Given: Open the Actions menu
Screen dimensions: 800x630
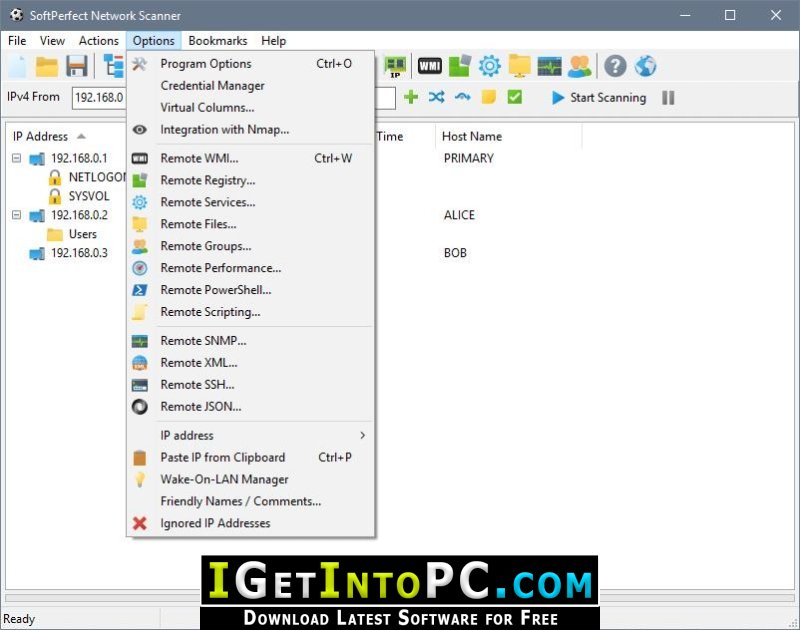Looking at the screenshot, I should (98, 40).
